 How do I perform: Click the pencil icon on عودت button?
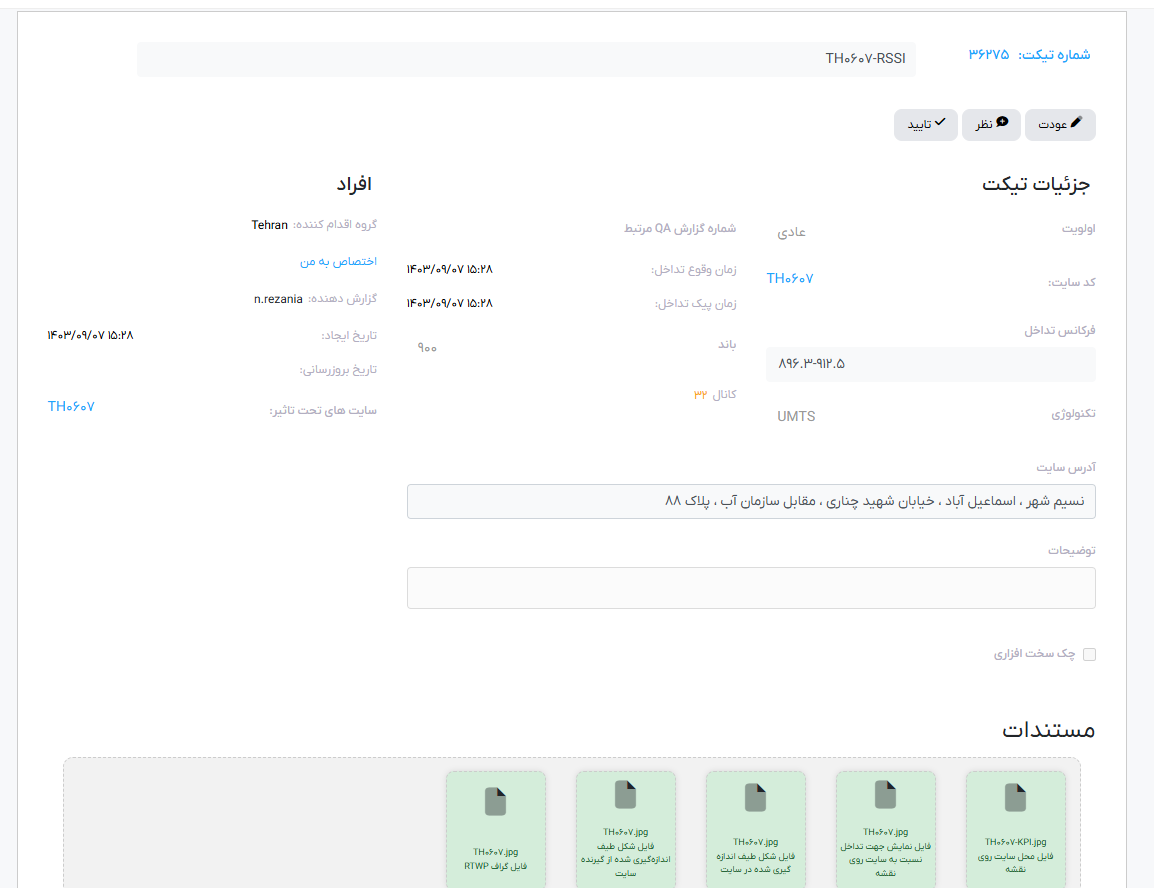coord(1076,122)
